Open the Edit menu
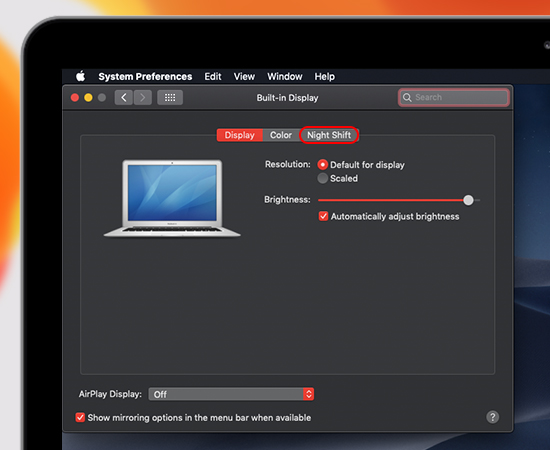The width and height of the screenshot is (550, 450). 213,76
